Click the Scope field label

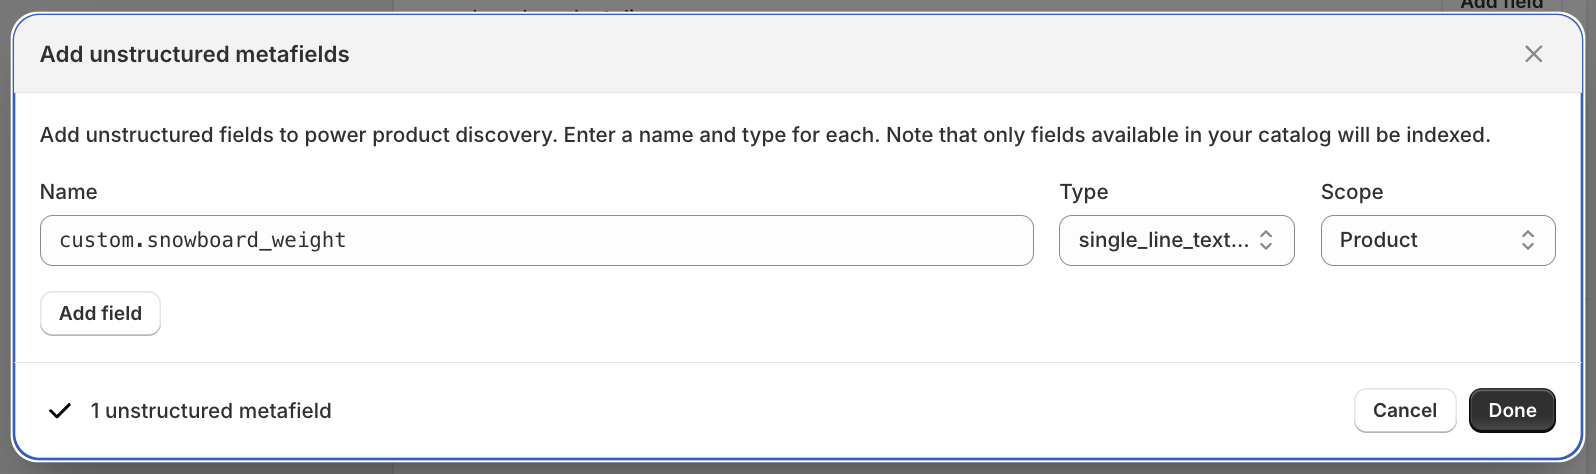click(x=1351, y=192)
